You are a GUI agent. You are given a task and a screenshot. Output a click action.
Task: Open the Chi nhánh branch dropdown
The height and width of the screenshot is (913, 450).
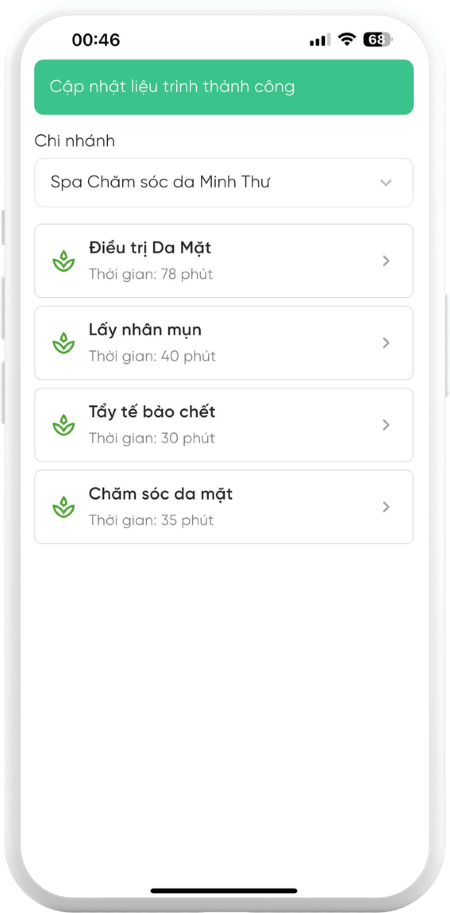[x=224, y=182]
